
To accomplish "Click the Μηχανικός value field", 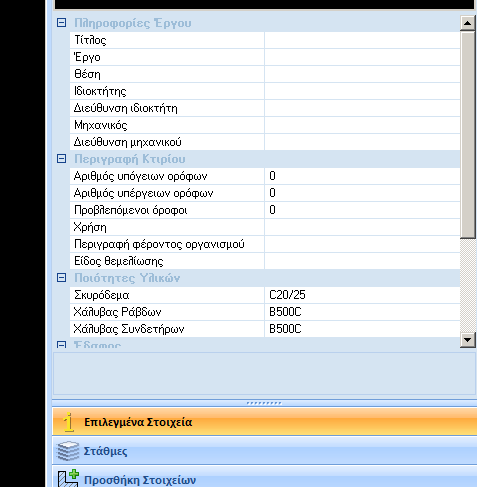I will pyautogui.click(x=362, y=125).
